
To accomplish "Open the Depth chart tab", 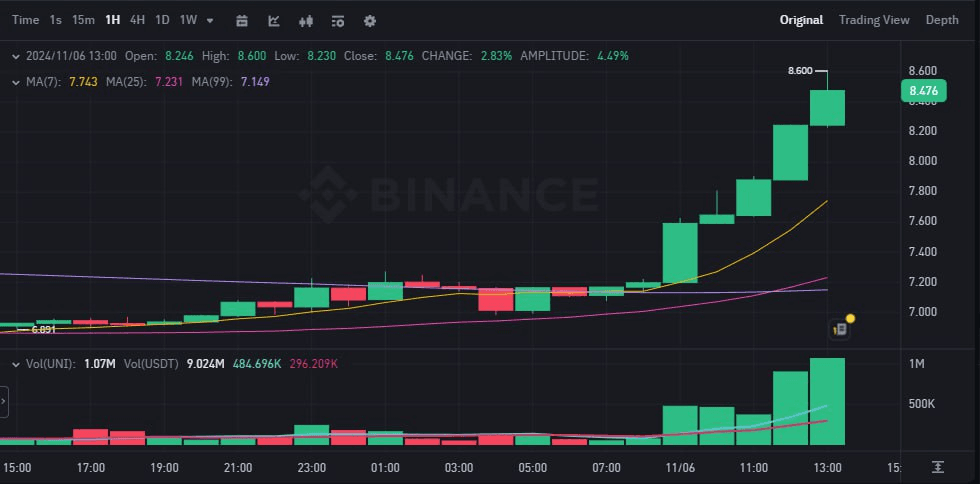I will pyautogui.click(x=941, y=20).
